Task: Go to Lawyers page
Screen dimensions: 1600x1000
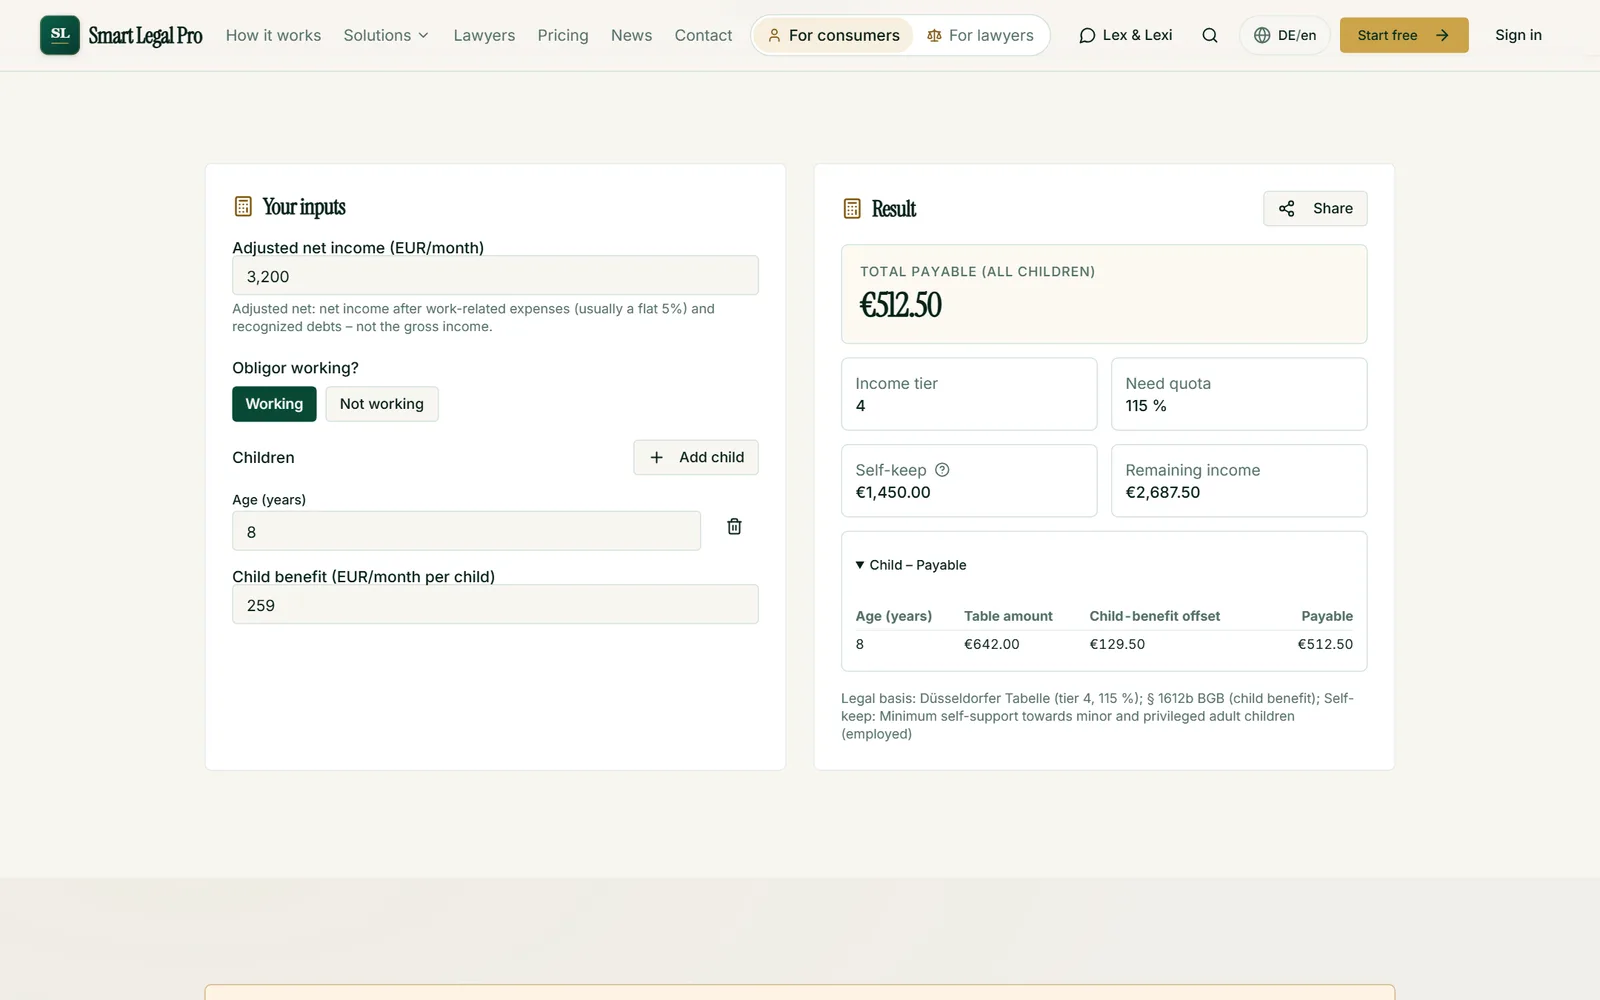Action: point(484,35)
